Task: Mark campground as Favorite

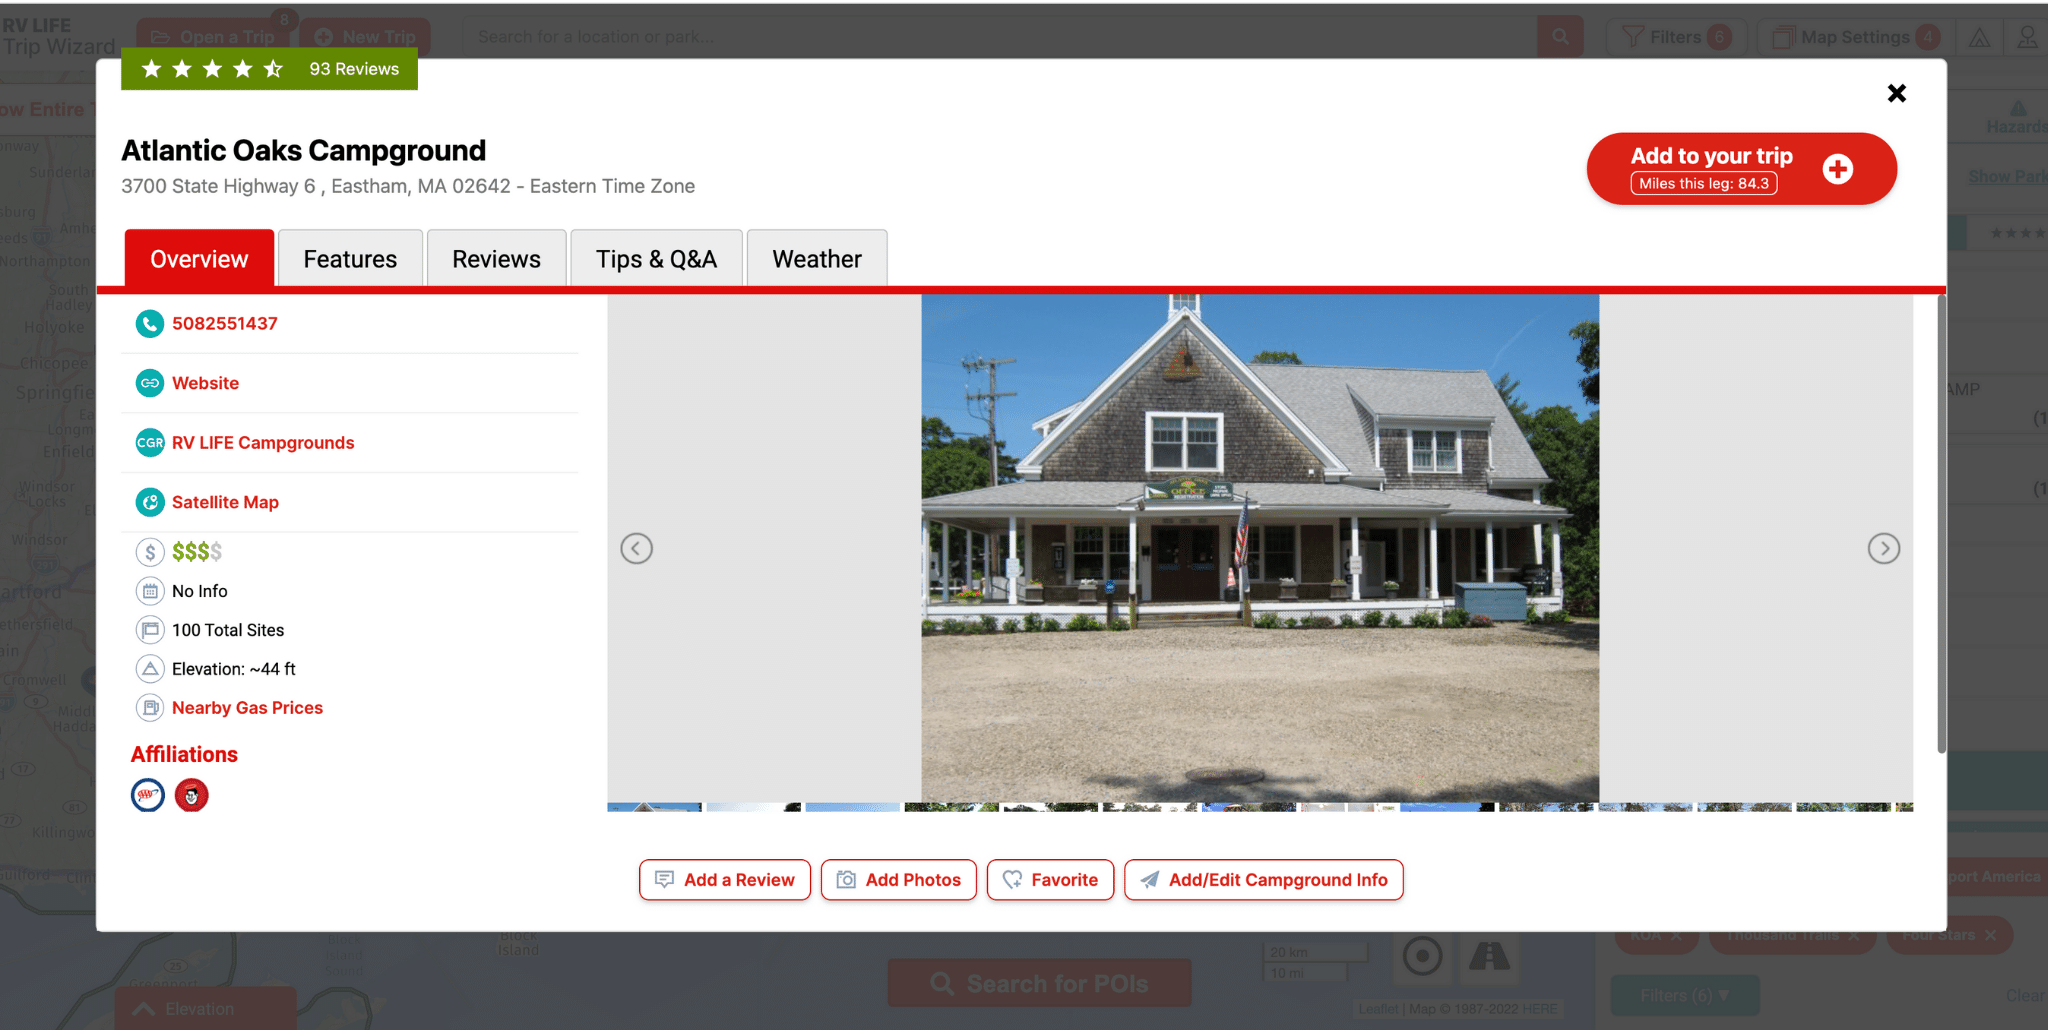Action: point(1050,880)
